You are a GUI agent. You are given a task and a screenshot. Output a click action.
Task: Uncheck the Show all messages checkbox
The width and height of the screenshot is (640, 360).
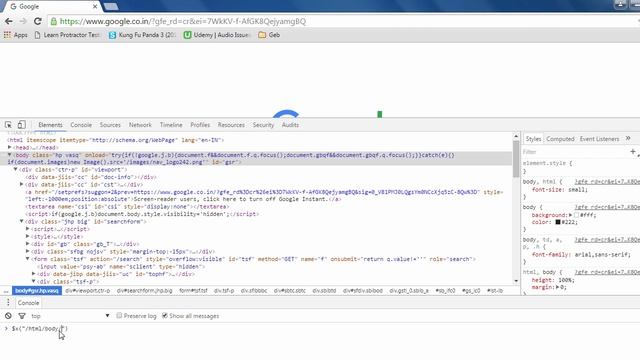click(x=165, y=316)
